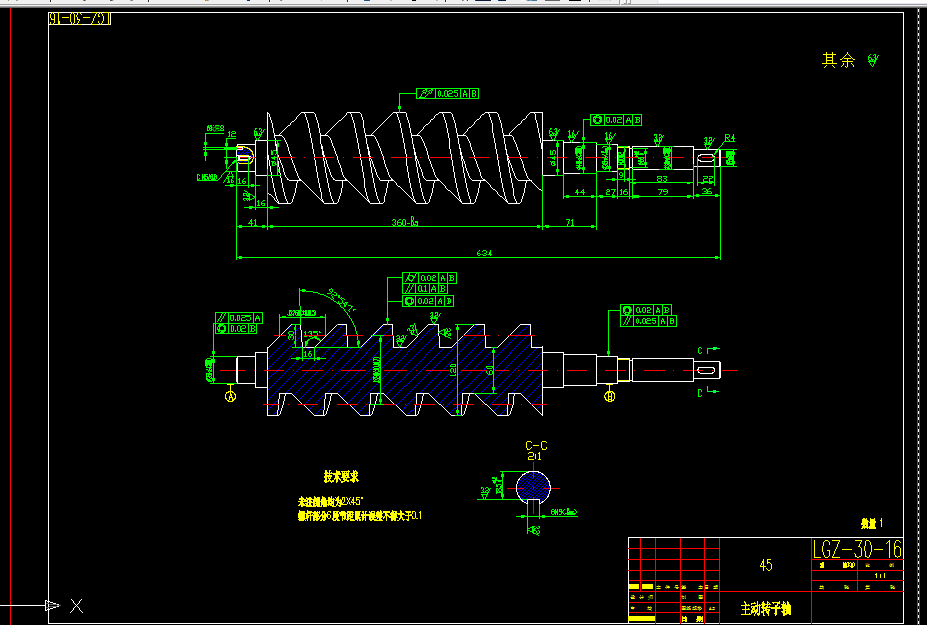Pick the 0.02 B tolerance frame at left shaft end
Image resolution: width=927 pixels, height=625 pixels.
point(236,329)
